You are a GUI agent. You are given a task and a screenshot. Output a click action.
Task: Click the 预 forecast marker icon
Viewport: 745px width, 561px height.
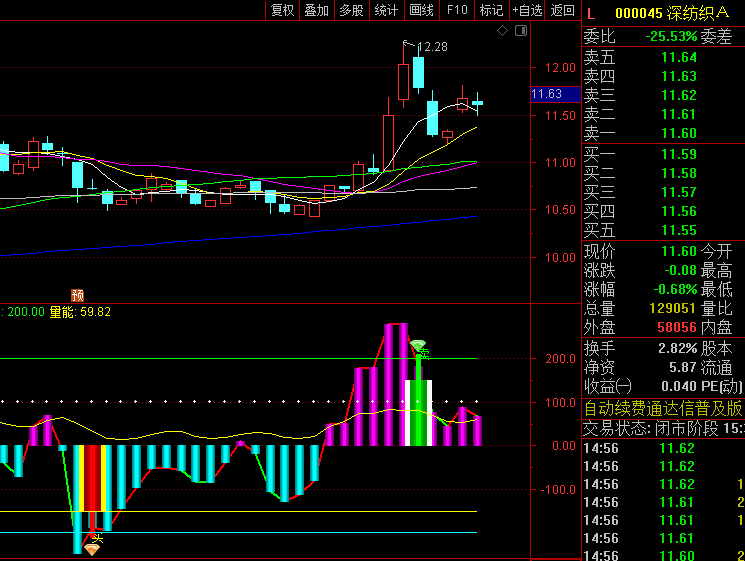click(x=77, y=295)
